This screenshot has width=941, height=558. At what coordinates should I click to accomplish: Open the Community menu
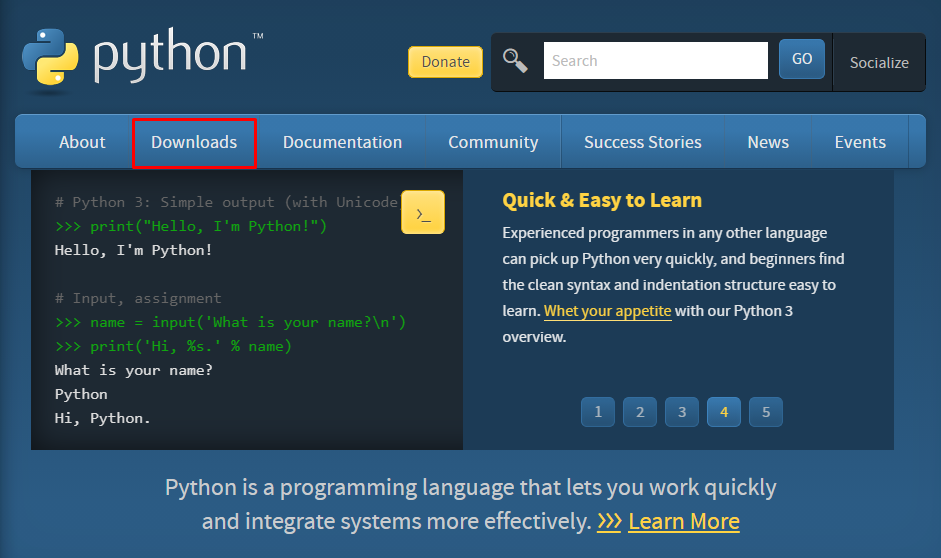[x=493, y=142]
